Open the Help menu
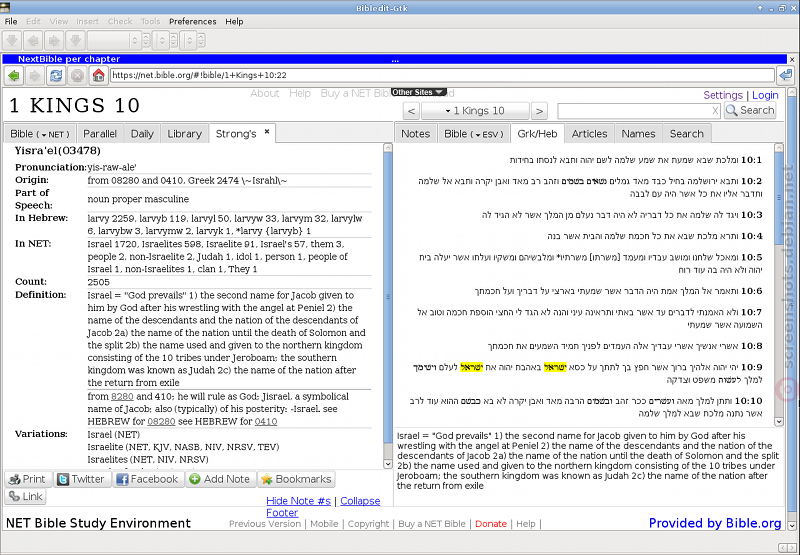 [x=234, y=21]
